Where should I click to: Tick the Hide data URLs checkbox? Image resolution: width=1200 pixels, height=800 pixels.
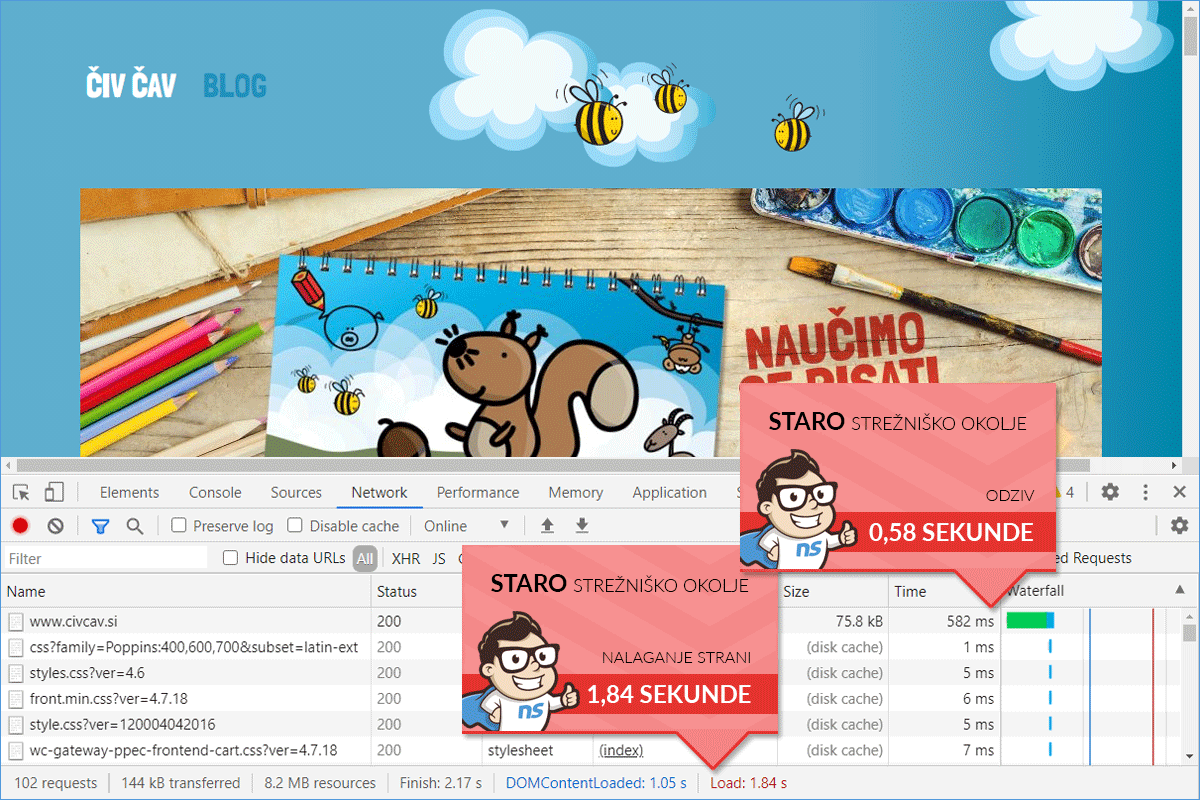[x=231, y=558]
